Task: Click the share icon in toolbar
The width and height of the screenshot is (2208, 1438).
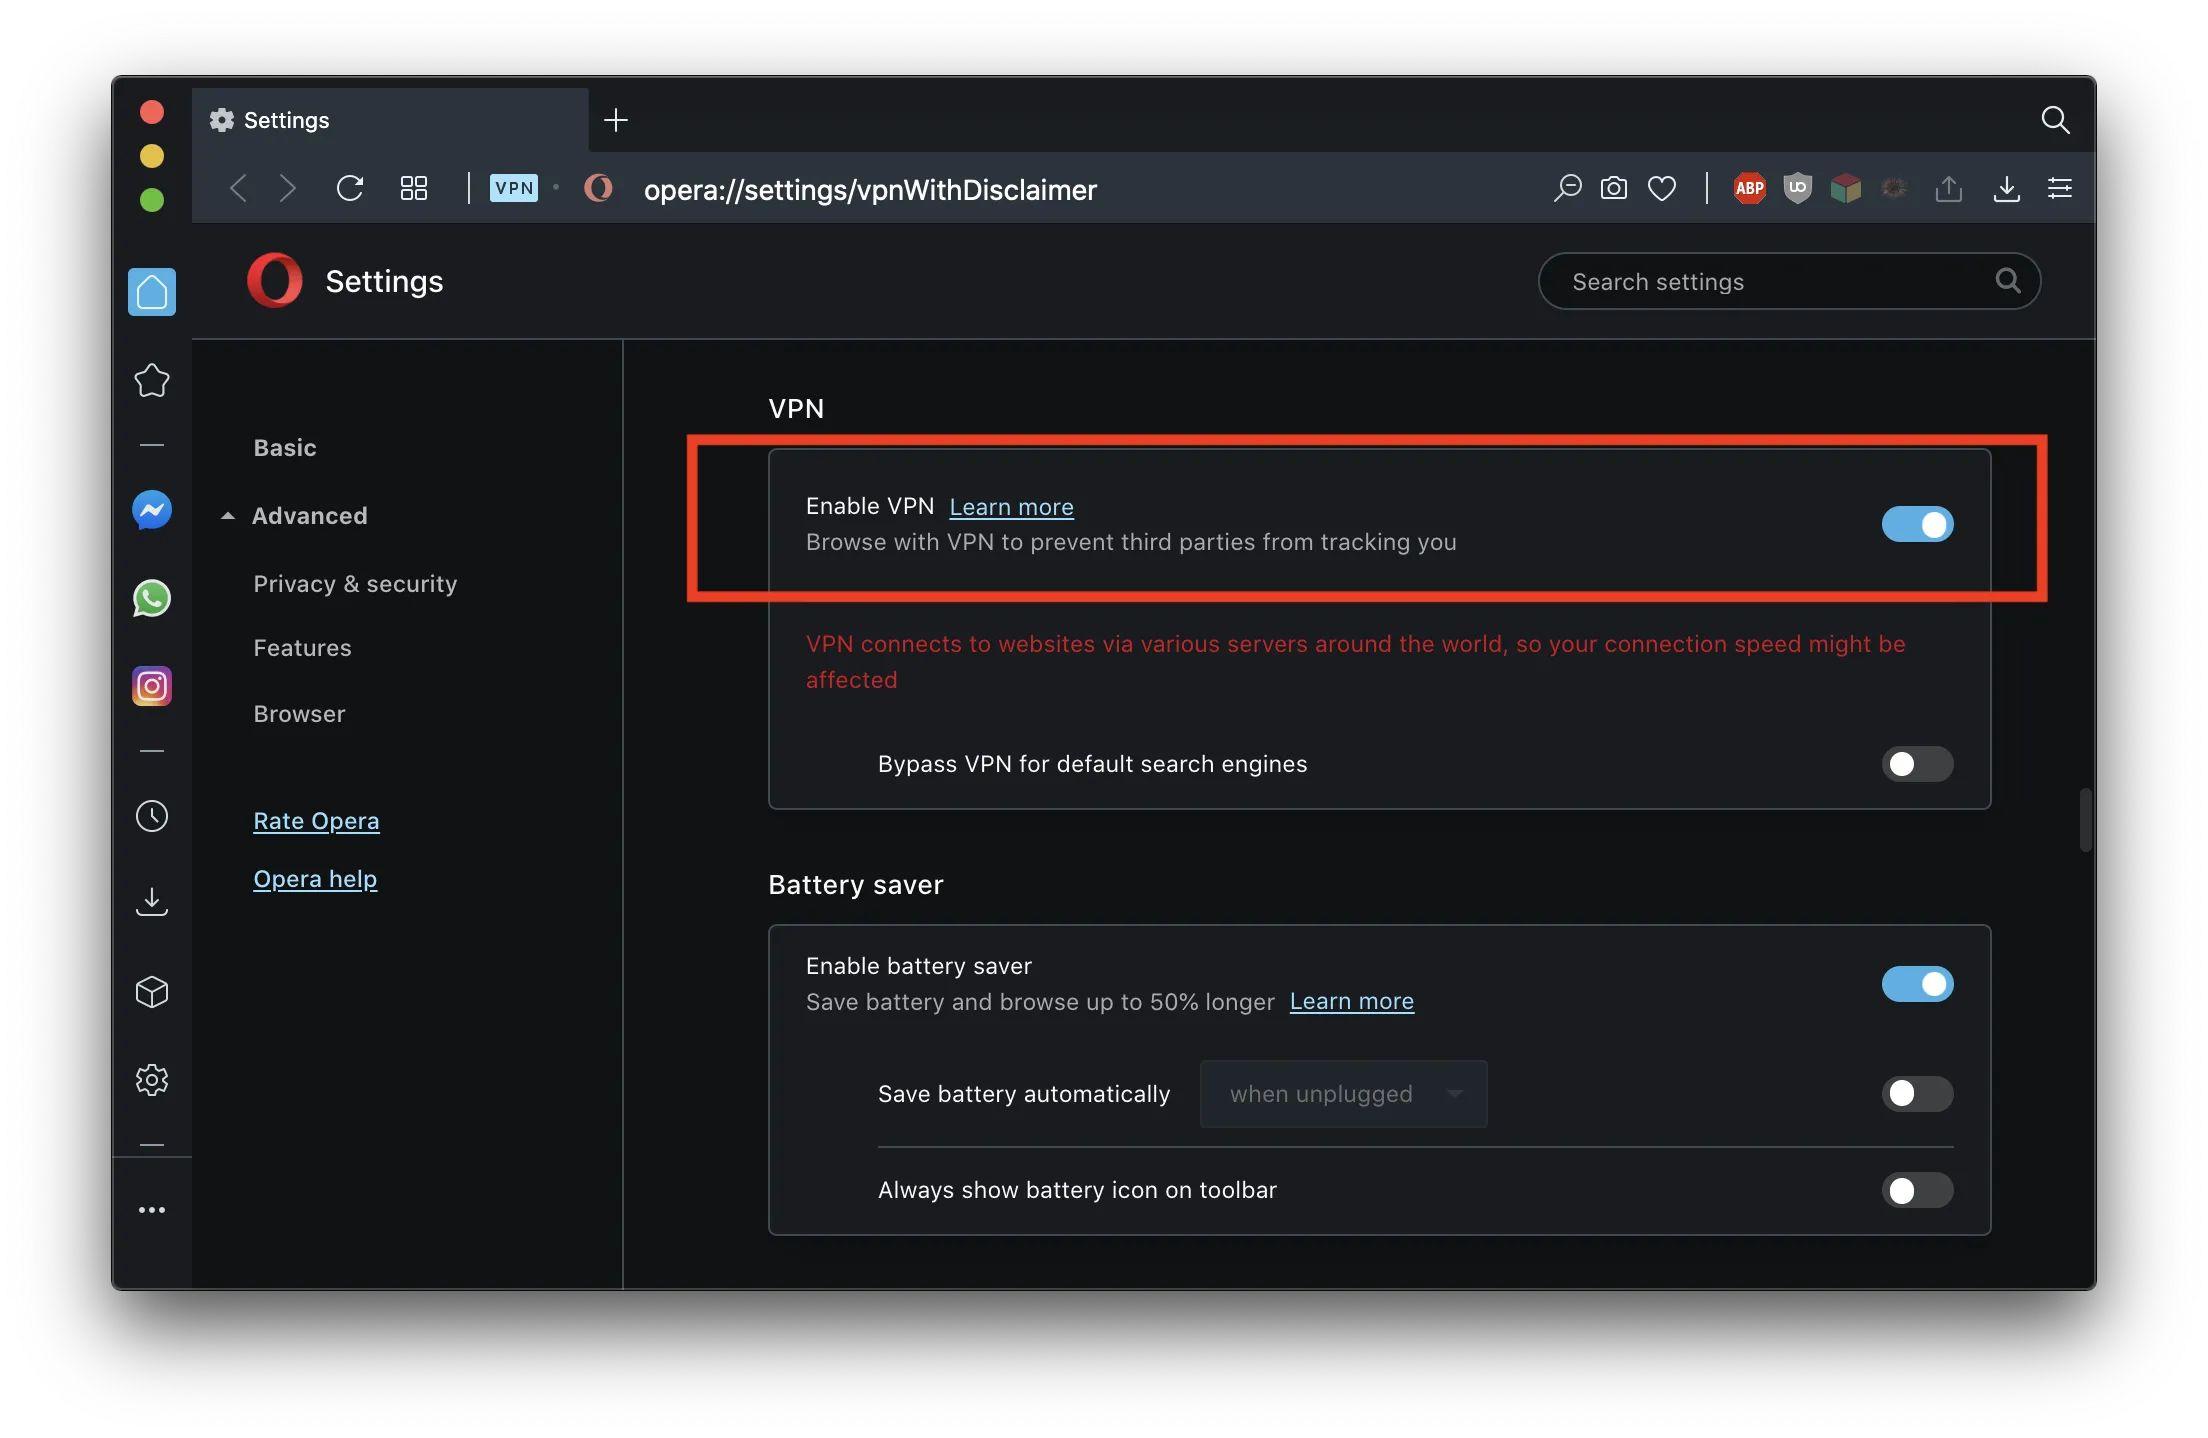Action: click(1948, 188)
